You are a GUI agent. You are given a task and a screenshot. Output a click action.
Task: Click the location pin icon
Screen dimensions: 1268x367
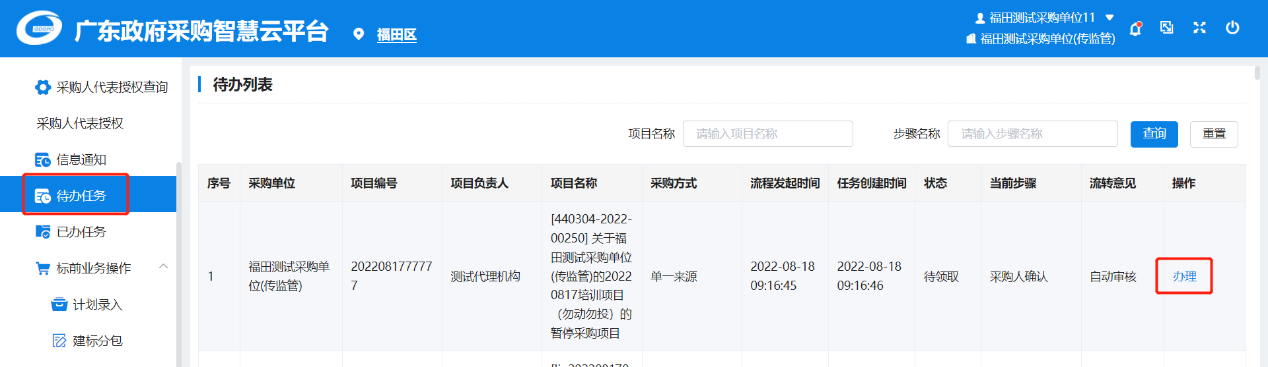pos(359,35)
